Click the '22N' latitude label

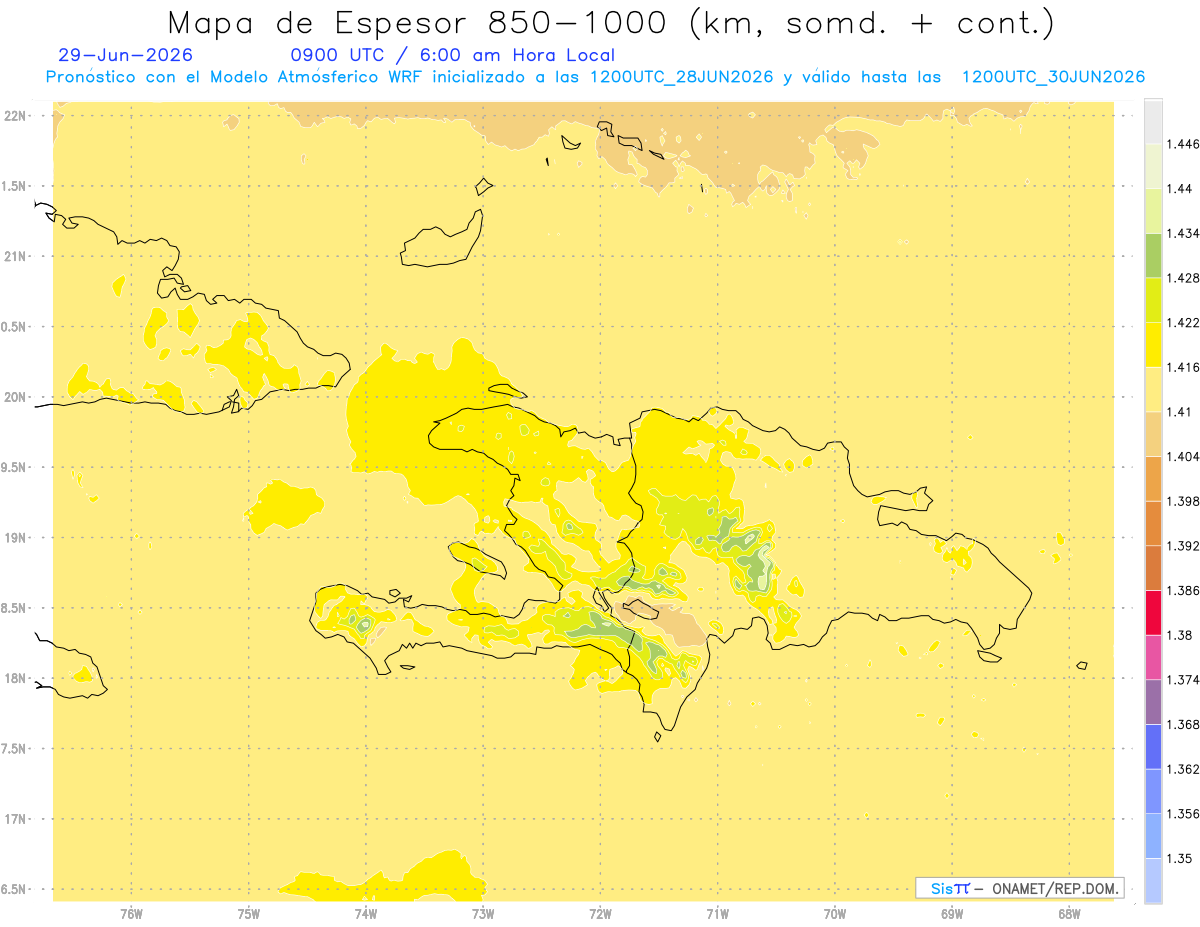(17, 116)
